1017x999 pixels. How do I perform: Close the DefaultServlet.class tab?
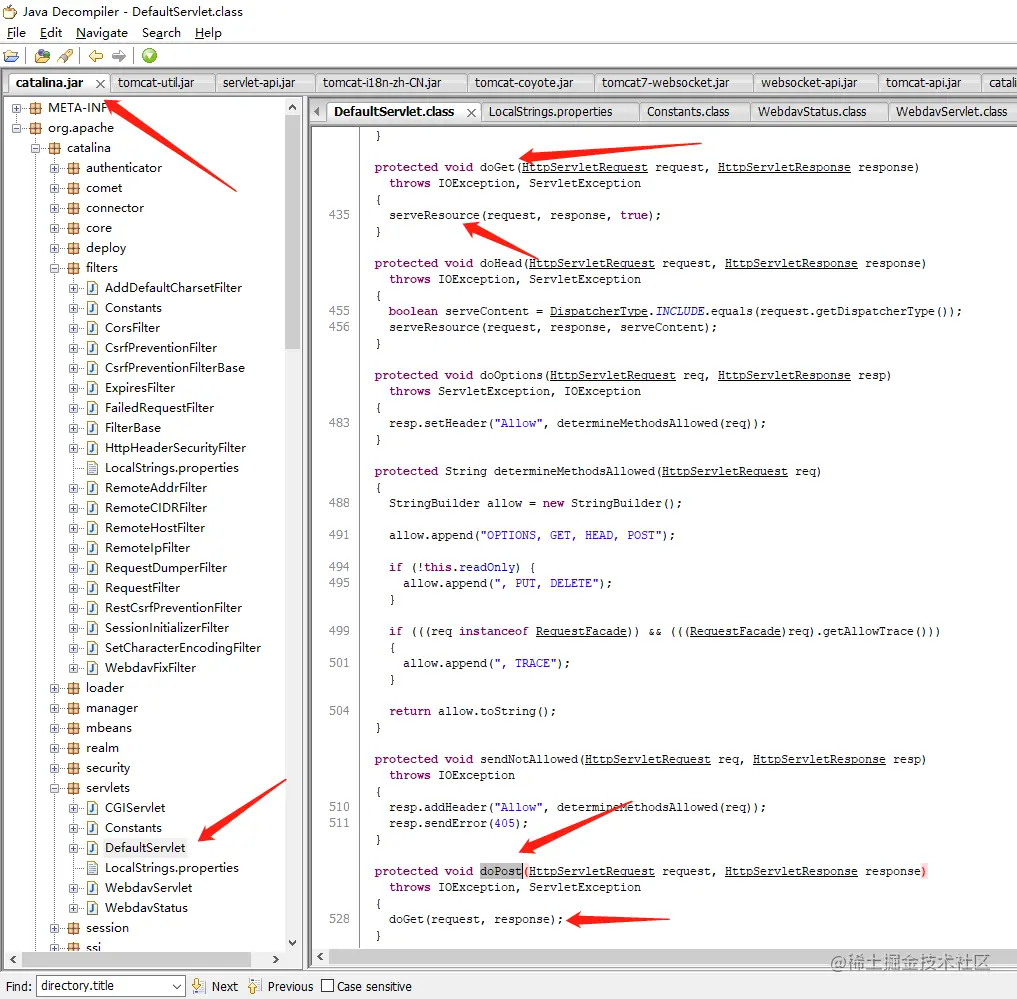[472, 113]
